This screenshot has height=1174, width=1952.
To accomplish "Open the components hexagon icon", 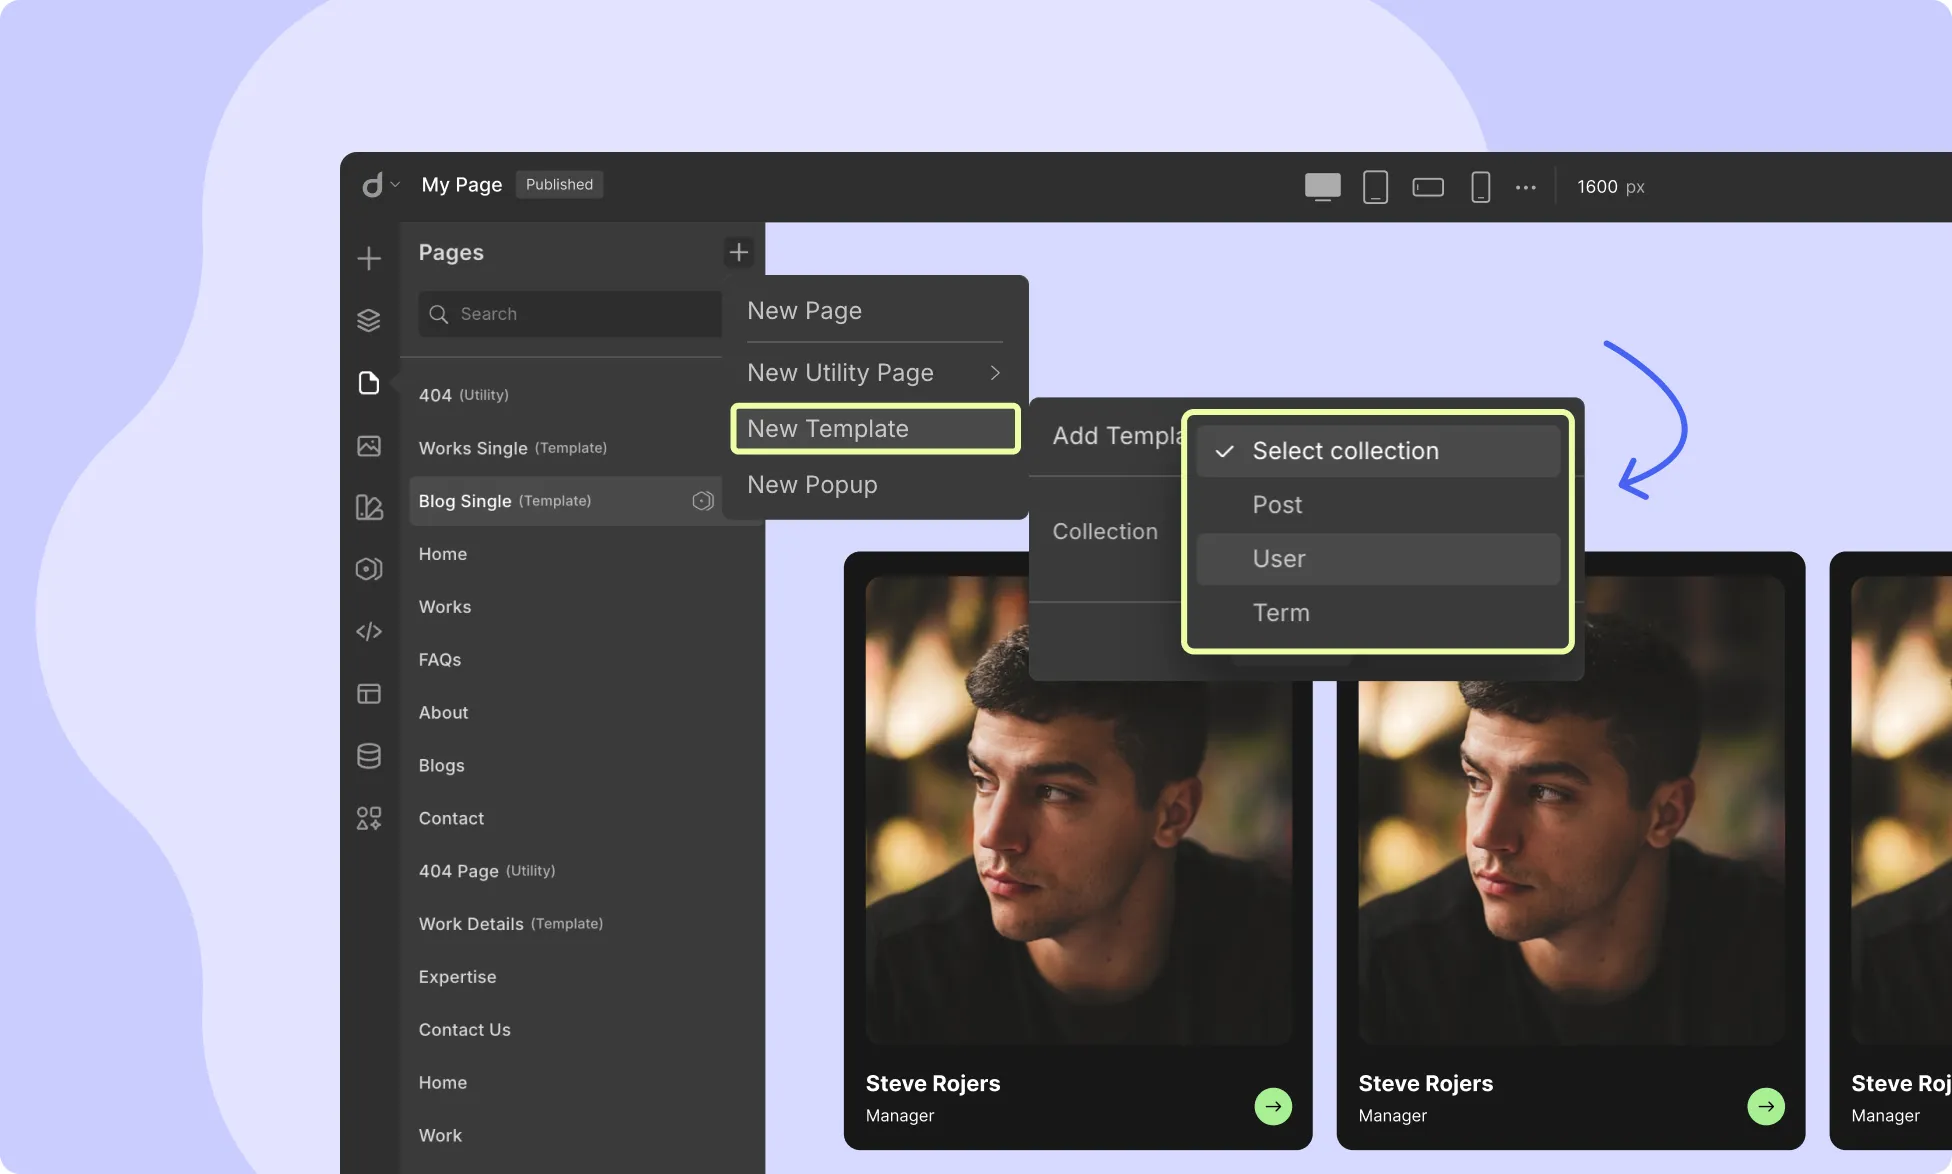I will (x=369, y=569).
